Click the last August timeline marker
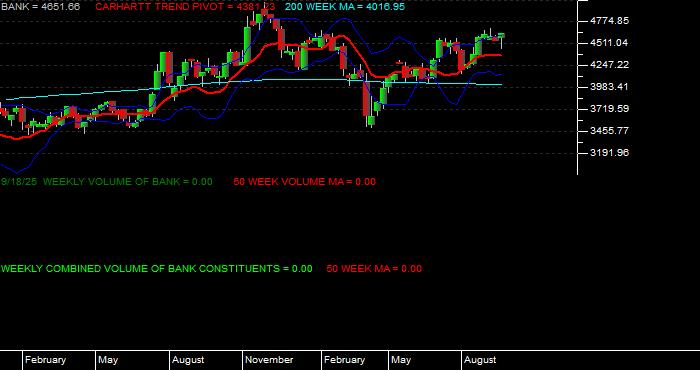This screenshot has width=700, height=370. 480,360
